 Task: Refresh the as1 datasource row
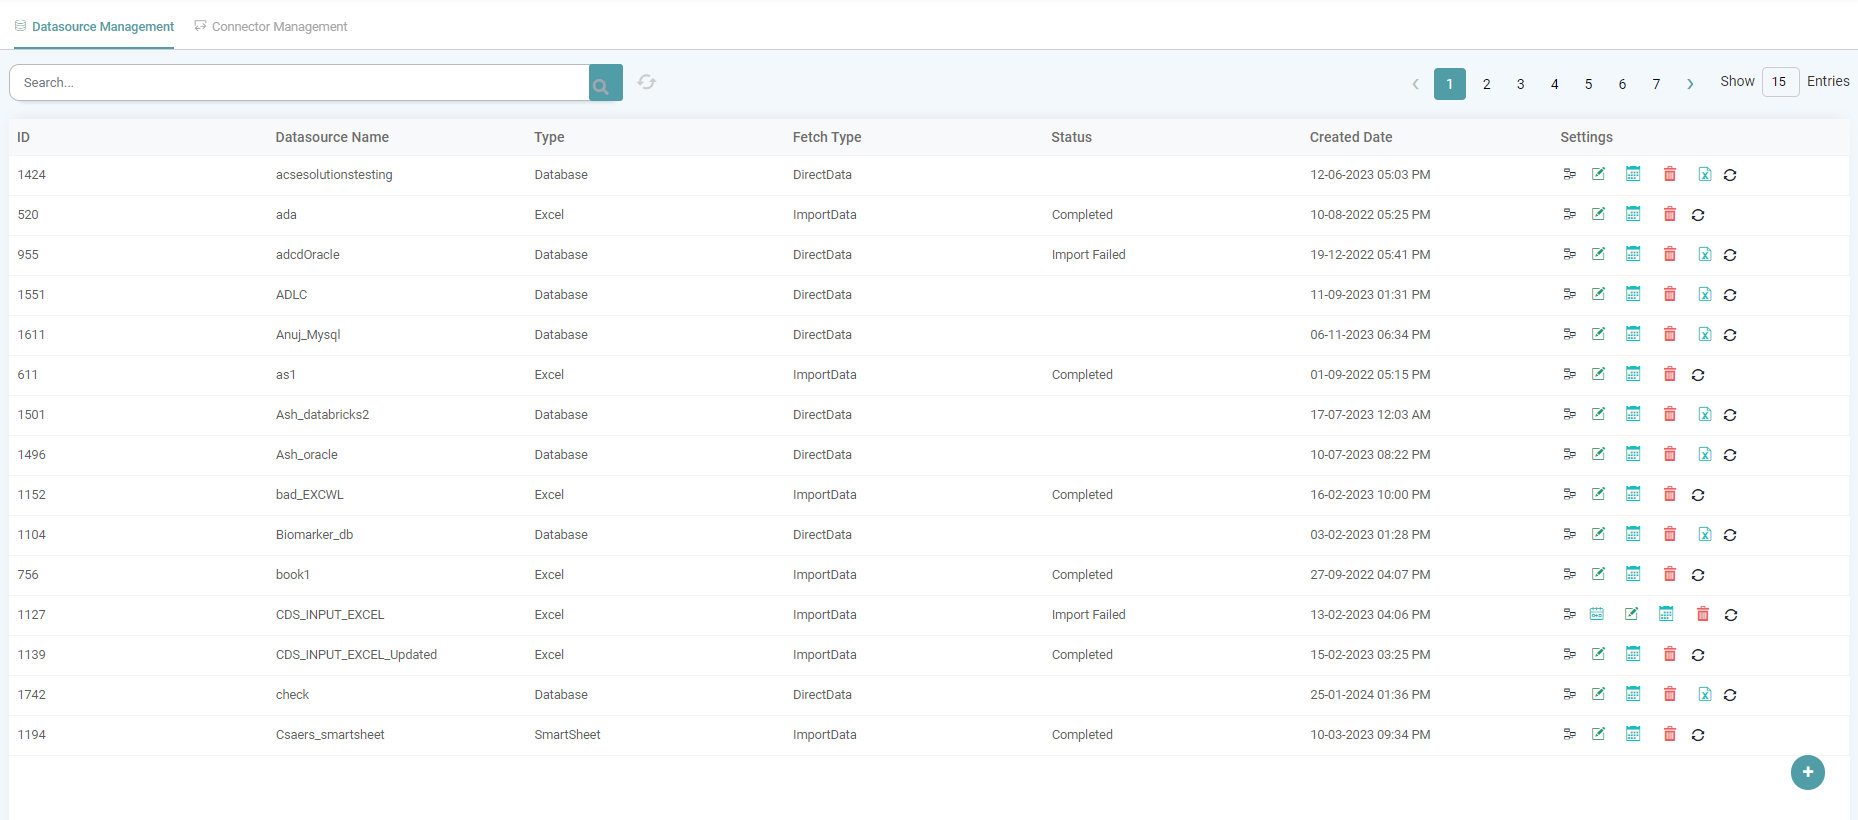point(1697,375)
